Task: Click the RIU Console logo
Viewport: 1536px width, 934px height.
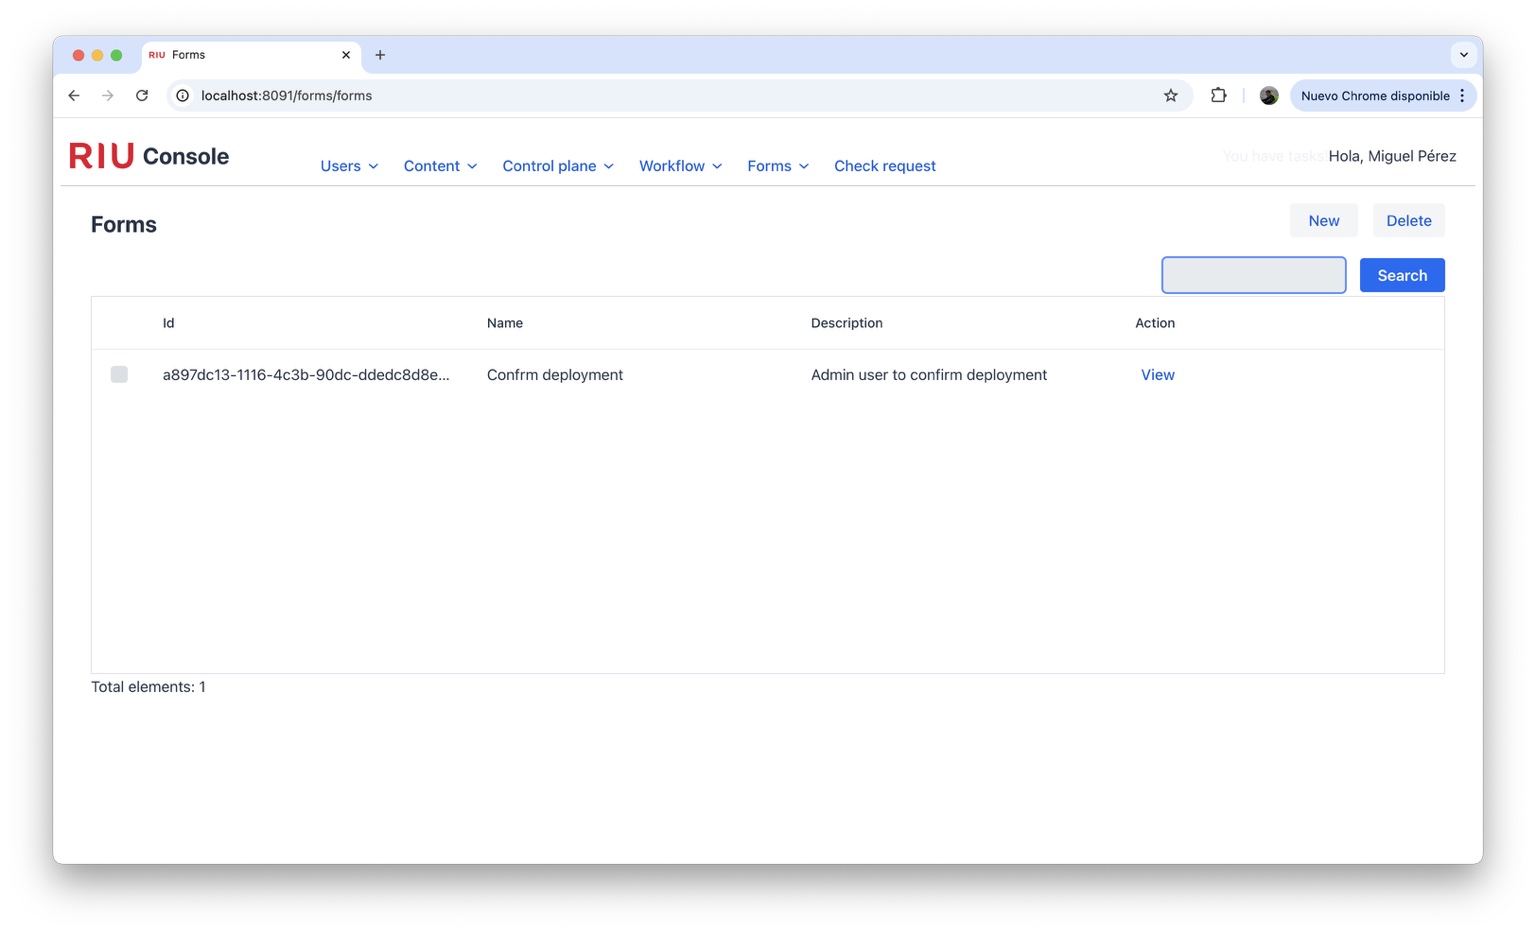Action: click(x=149, y=156)
